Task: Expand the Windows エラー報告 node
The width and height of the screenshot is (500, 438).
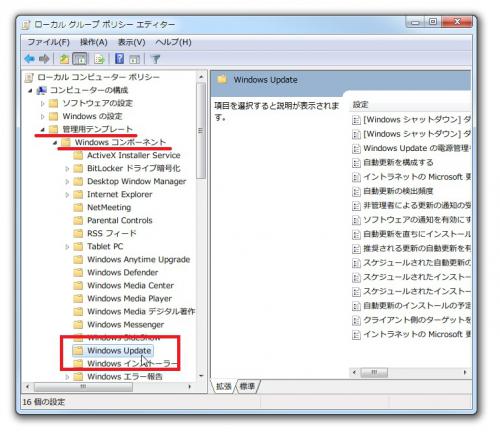Action: [x=67, y=377]
